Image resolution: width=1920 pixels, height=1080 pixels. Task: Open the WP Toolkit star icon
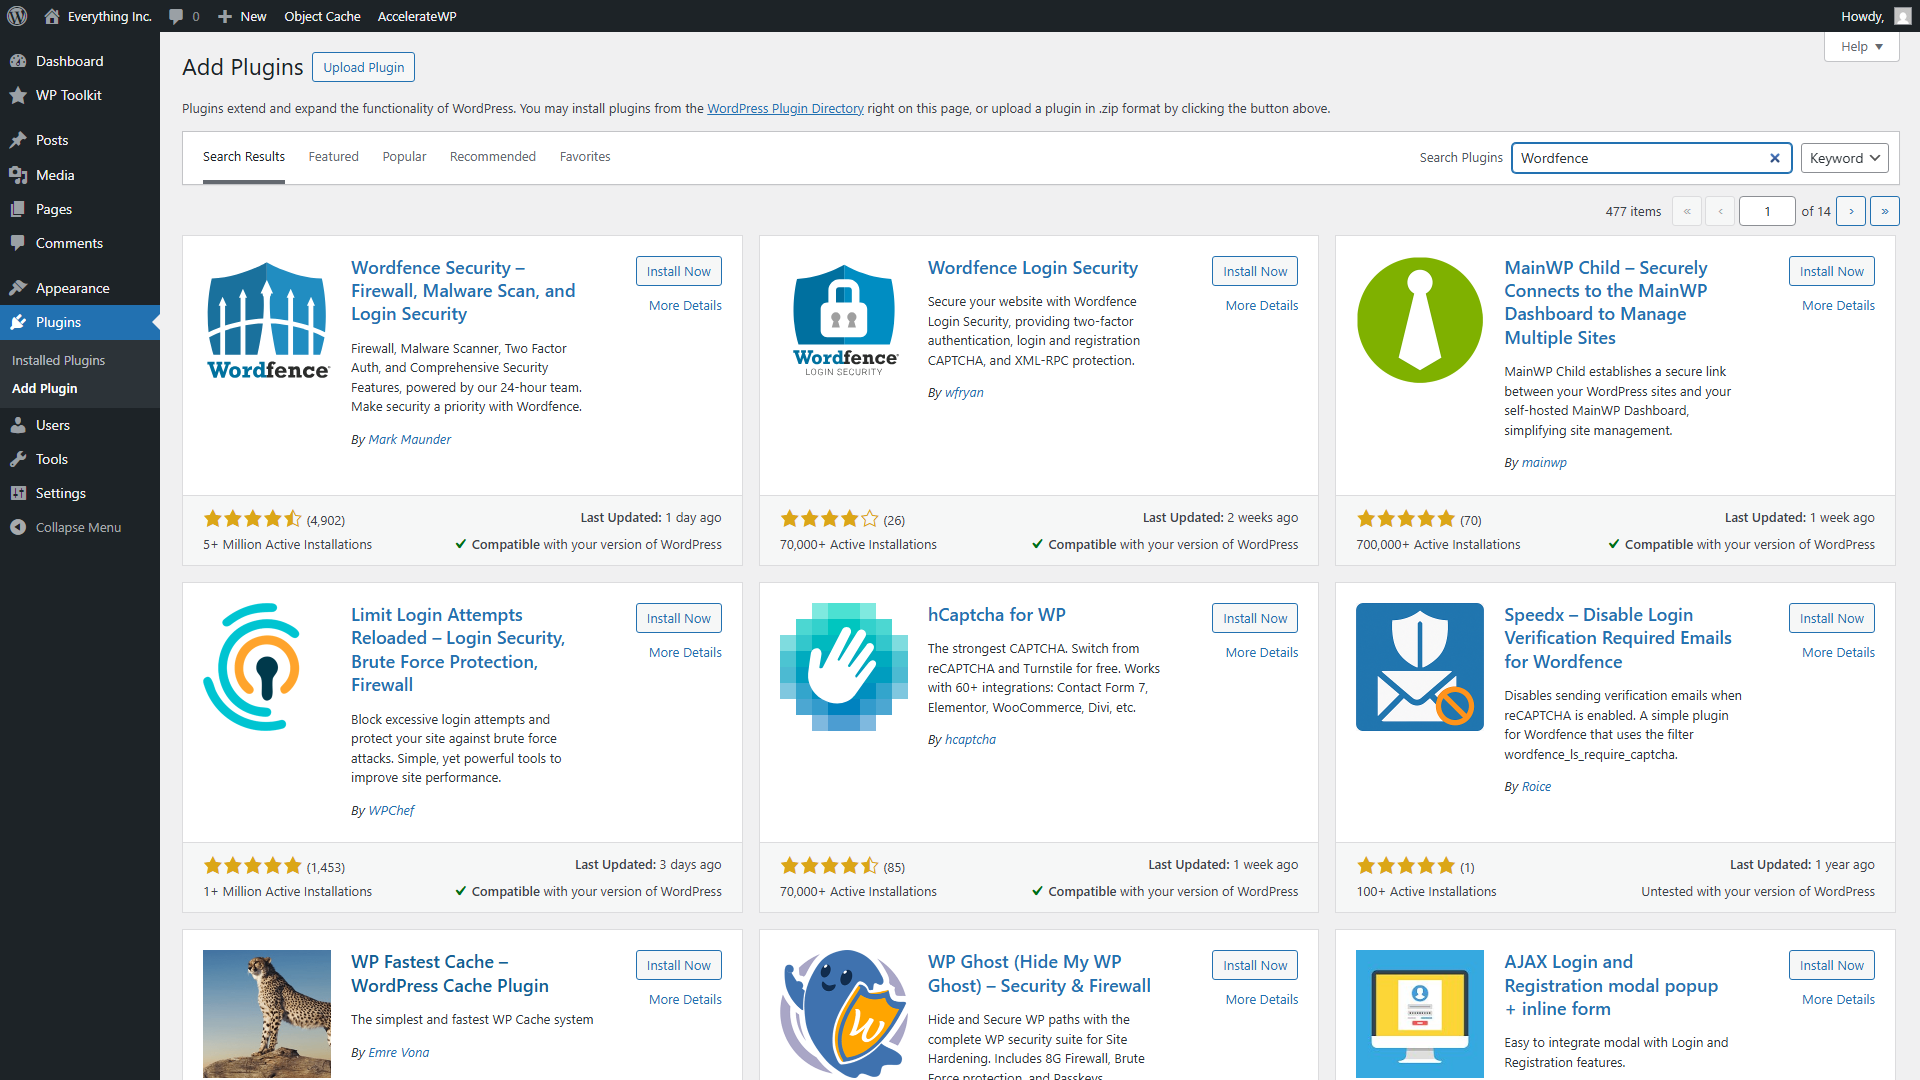point(18,95)
